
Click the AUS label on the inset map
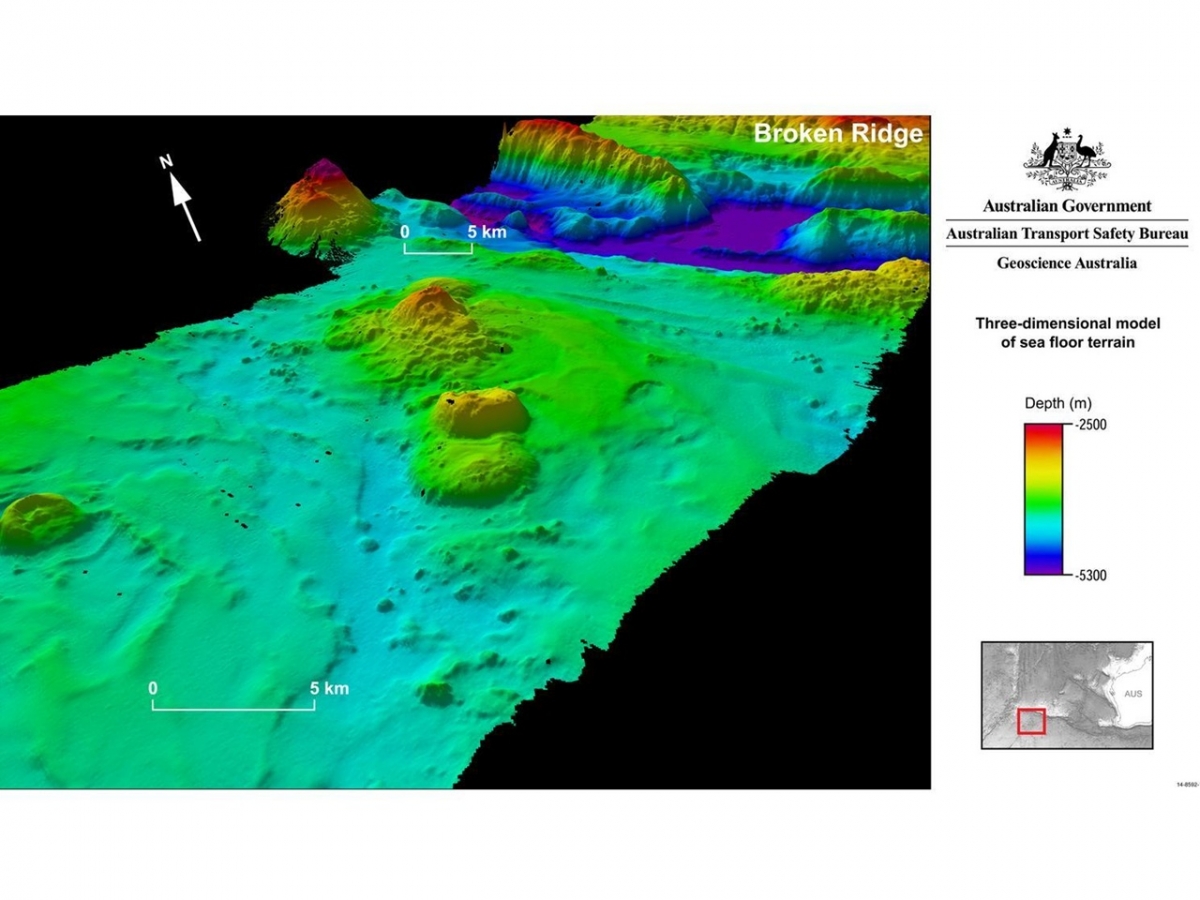tap(1132, 693)
